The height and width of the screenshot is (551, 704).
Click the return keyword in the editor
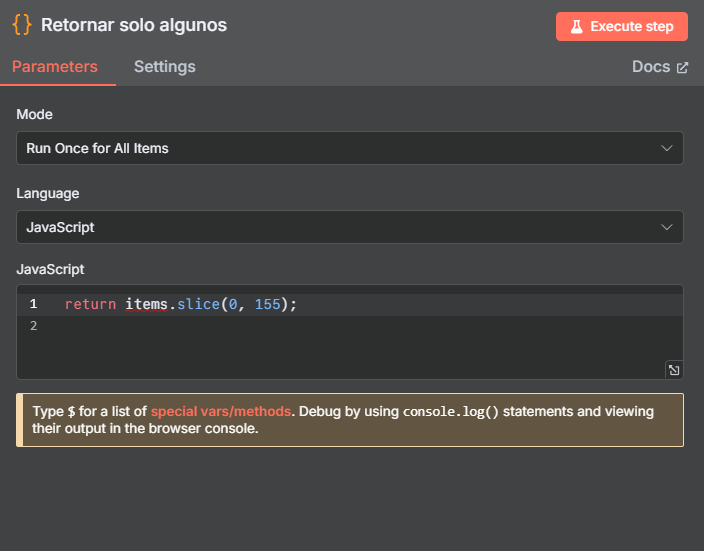coord(90,304)
